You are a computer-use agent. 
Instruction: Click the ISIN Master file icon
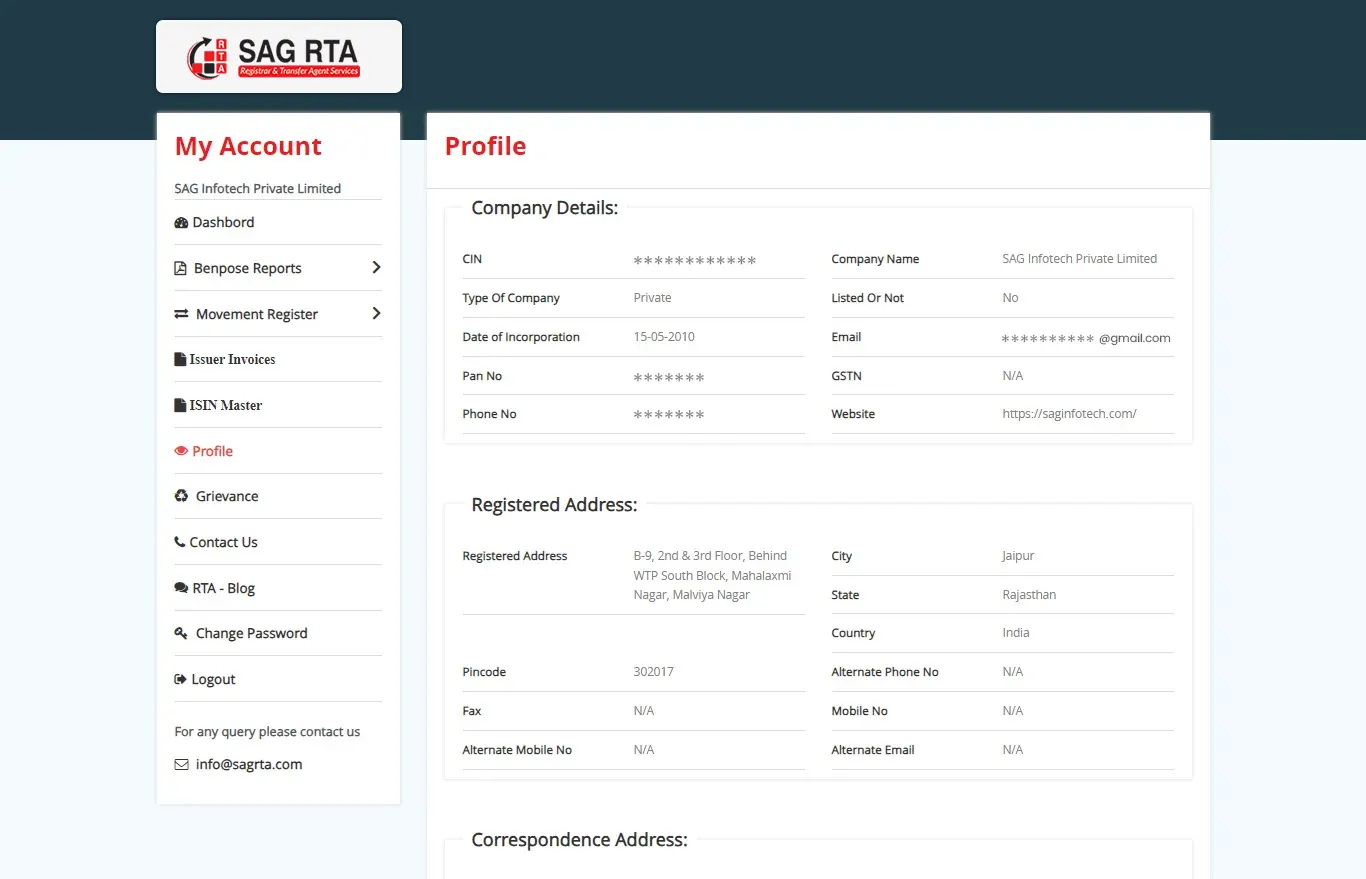point(180,405)
